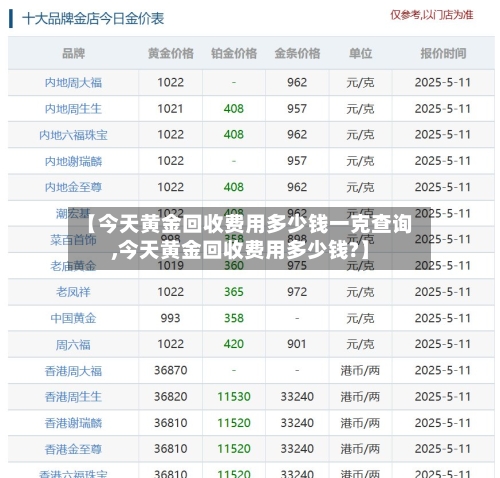The width and height of the screenshot is (500, 478).
Task: Select gold bar price 972 for 老凤祥
Action: pyautogui.click(x=297, y=292)
